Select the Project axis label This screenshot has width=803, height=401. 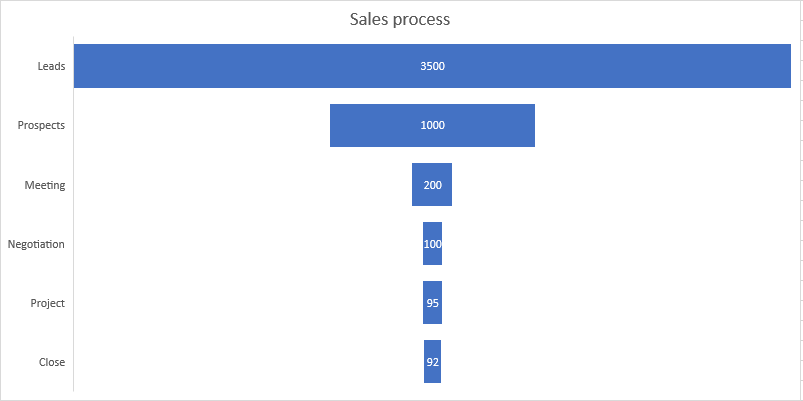[48, 303]
